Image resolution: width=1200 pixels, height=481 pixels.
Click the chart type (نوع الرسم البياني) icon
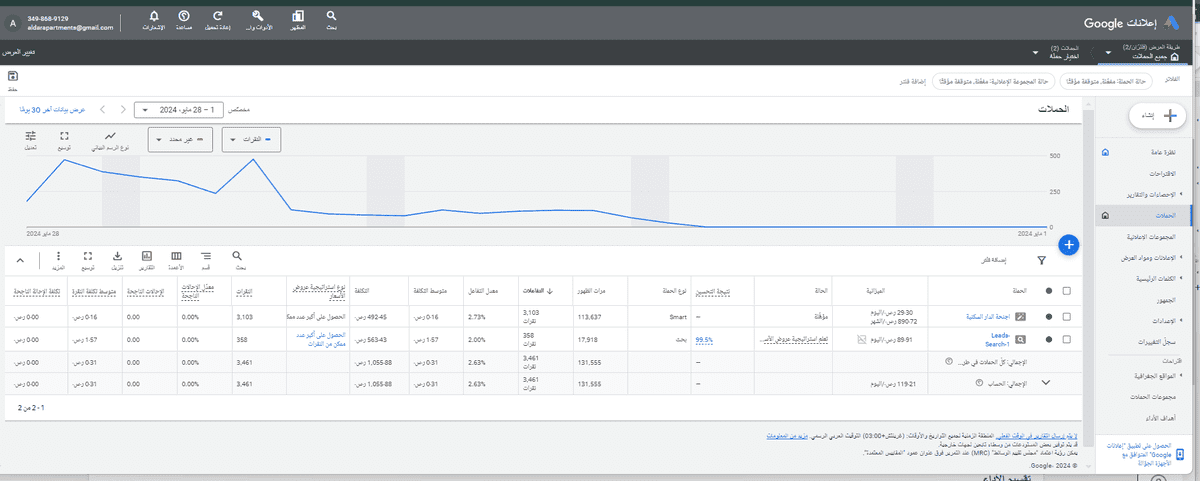tap(111, 136)
